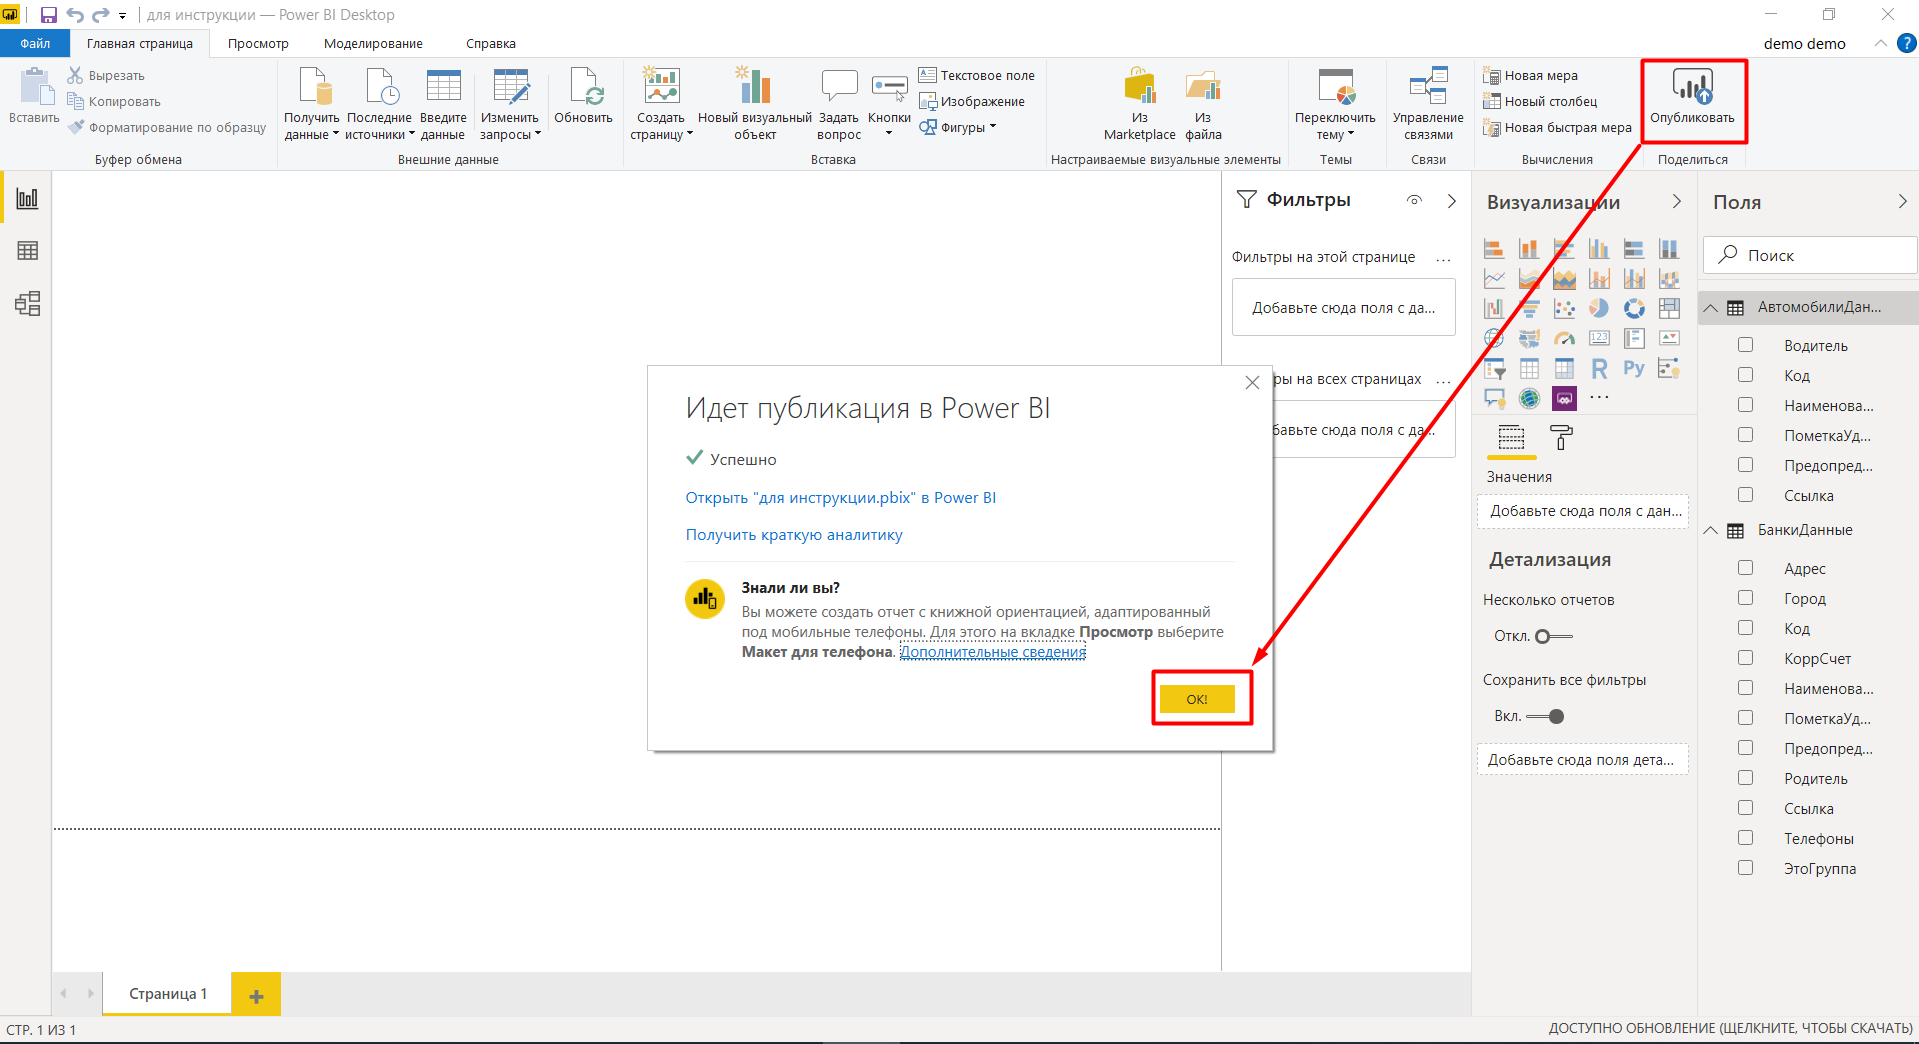Click the Введите данные table icon
Screen dimensions: 1919x1044
click(x=443, y=86)
